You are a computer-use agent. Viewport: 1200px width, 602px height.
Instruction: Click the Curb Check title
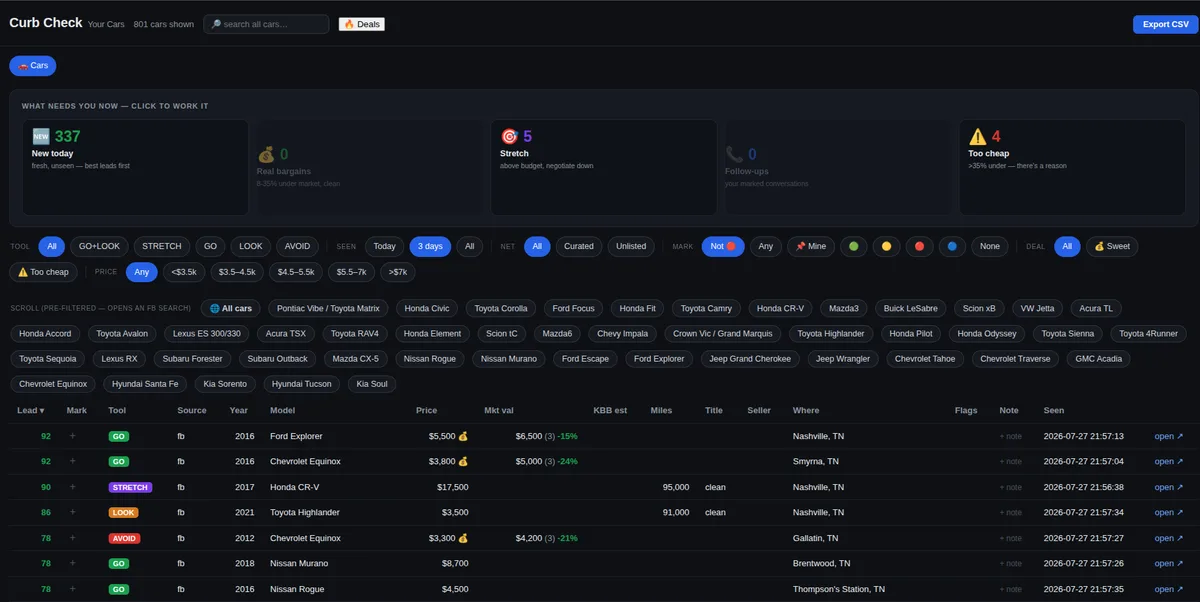[x=45, y=23]
